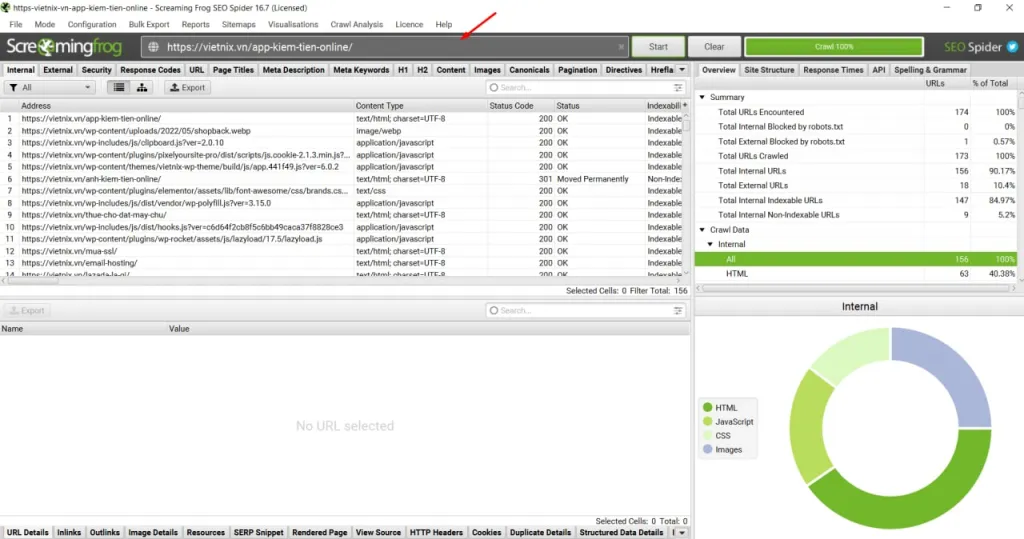This screenshot has height=539, width=1024.
Task: Collapse the Summary section
Action: click(703, 97)
